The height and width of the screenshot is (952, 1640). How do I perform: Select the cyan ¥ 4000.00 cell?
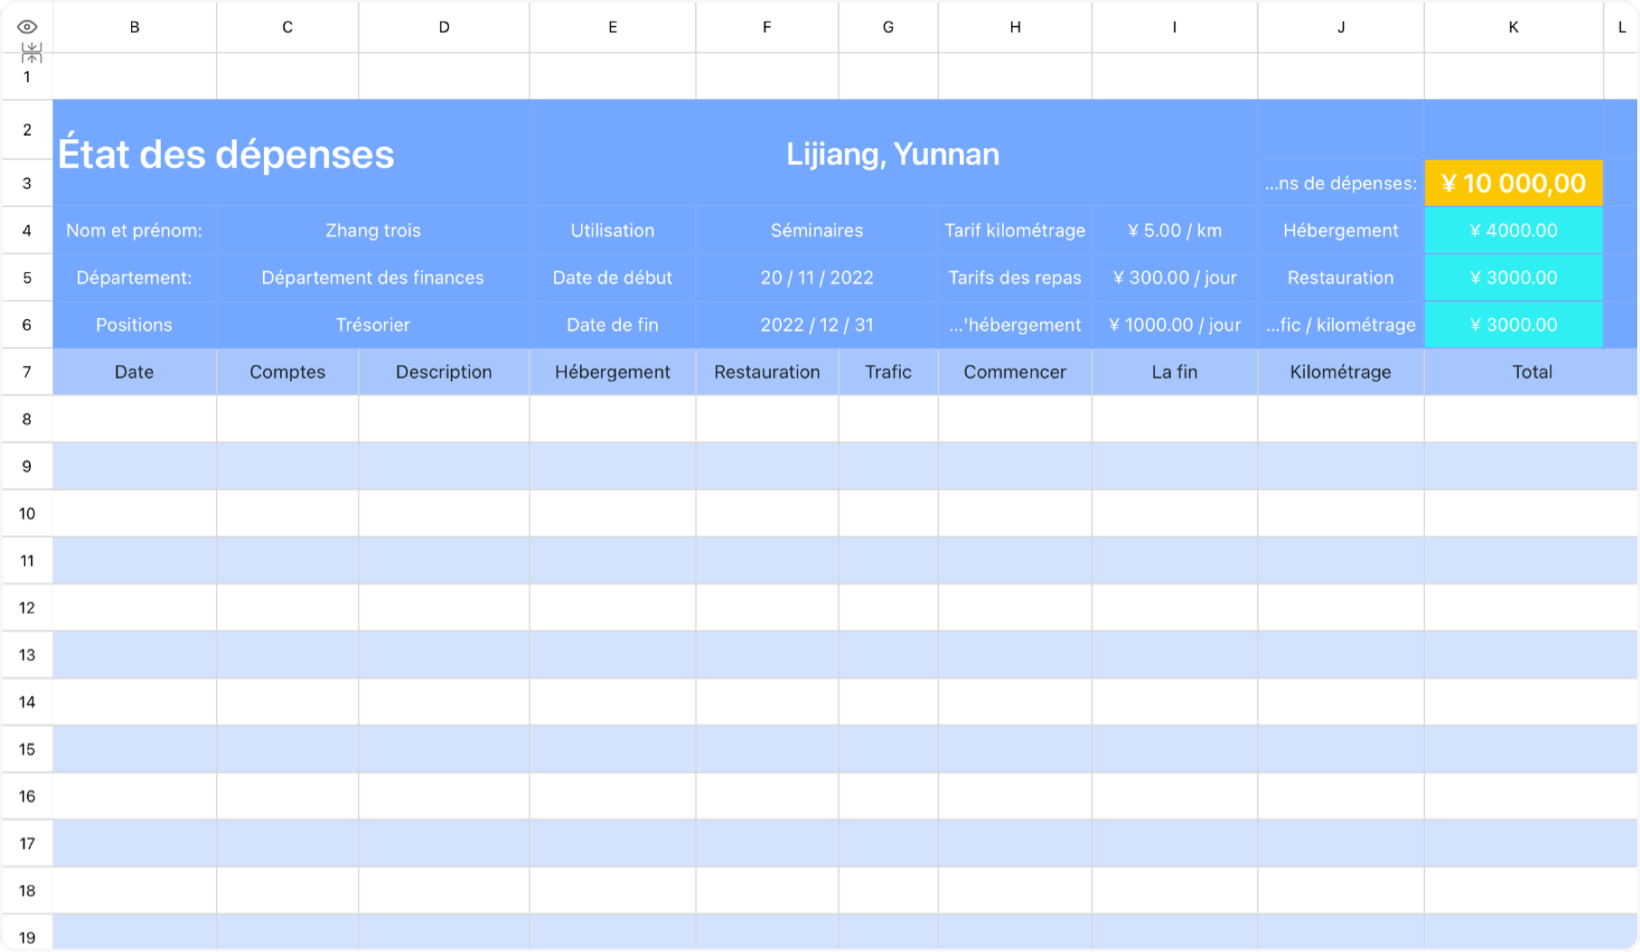click(x=1514, y=231)
